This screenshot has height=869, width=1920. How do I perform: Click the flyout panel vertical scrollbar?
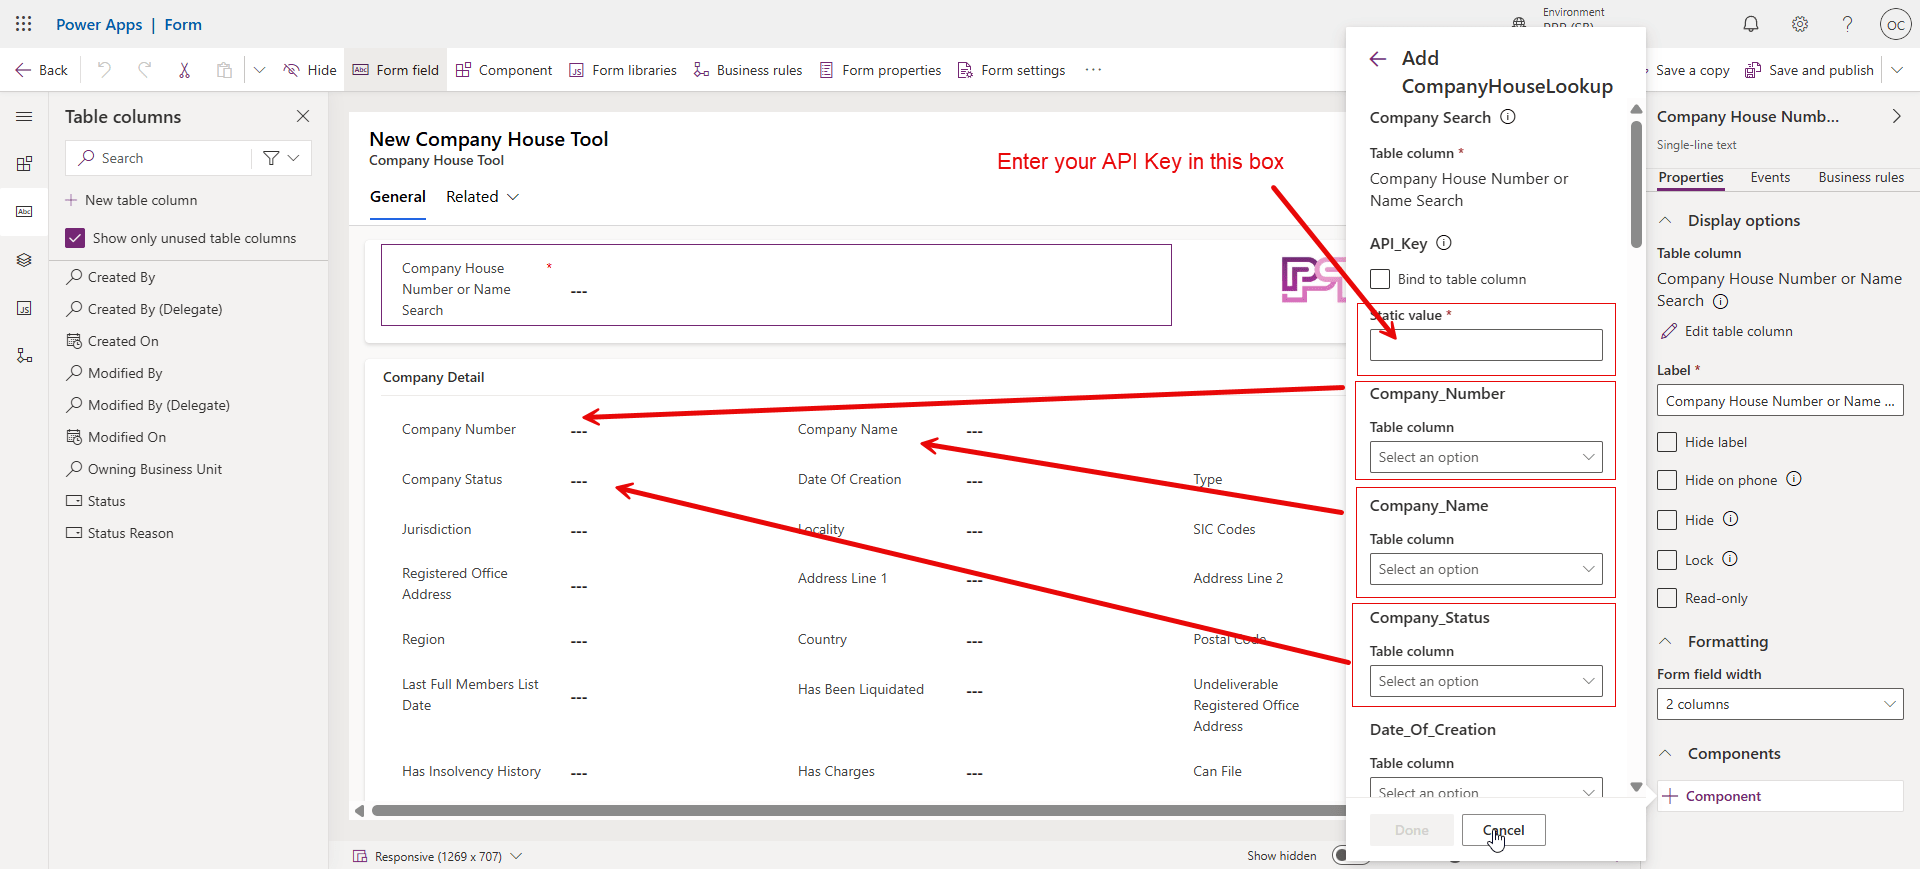coord(1636,185)
